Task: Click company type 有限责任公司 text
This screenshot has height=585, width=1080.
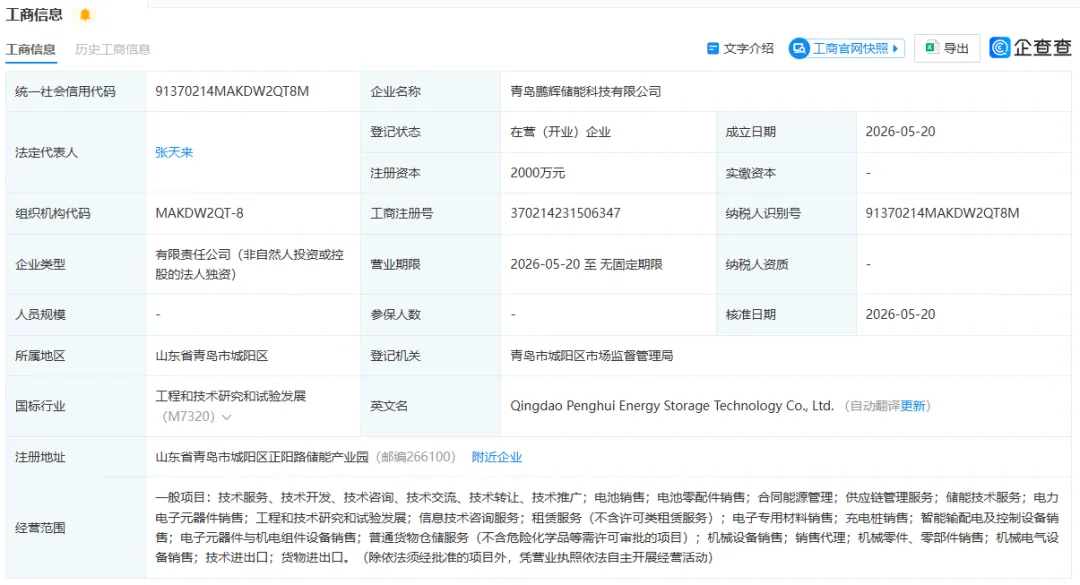Action: 249,264
